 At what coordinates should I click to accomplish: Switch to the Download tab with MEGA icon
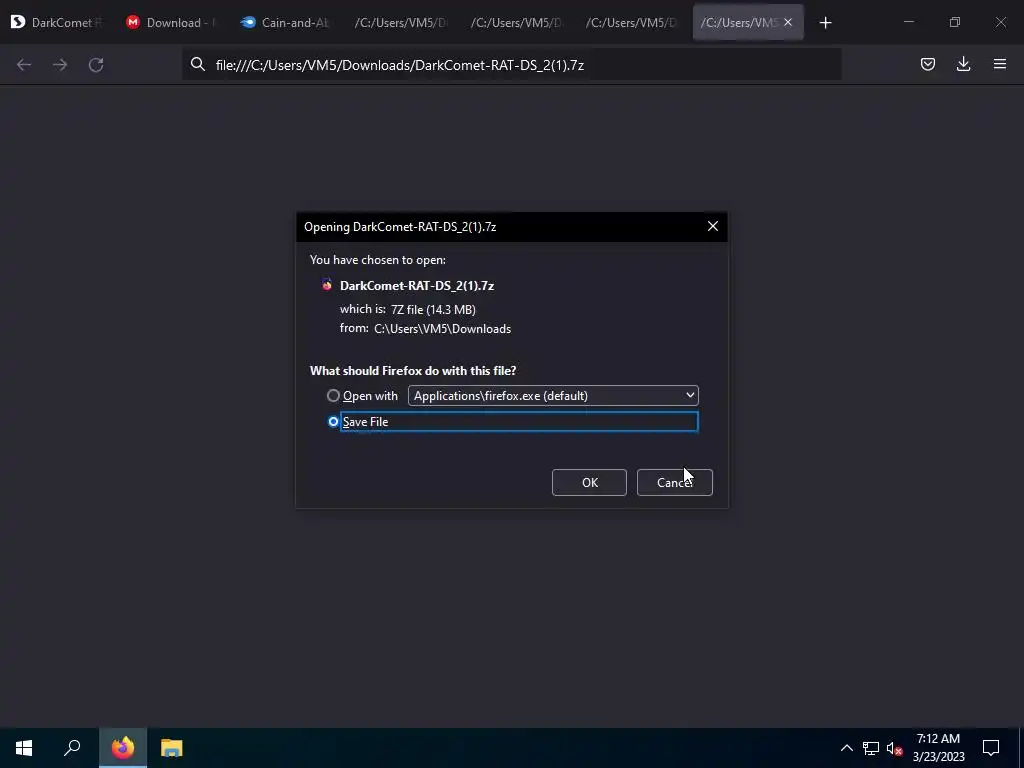pyautogui.click(x=172, y=22)
